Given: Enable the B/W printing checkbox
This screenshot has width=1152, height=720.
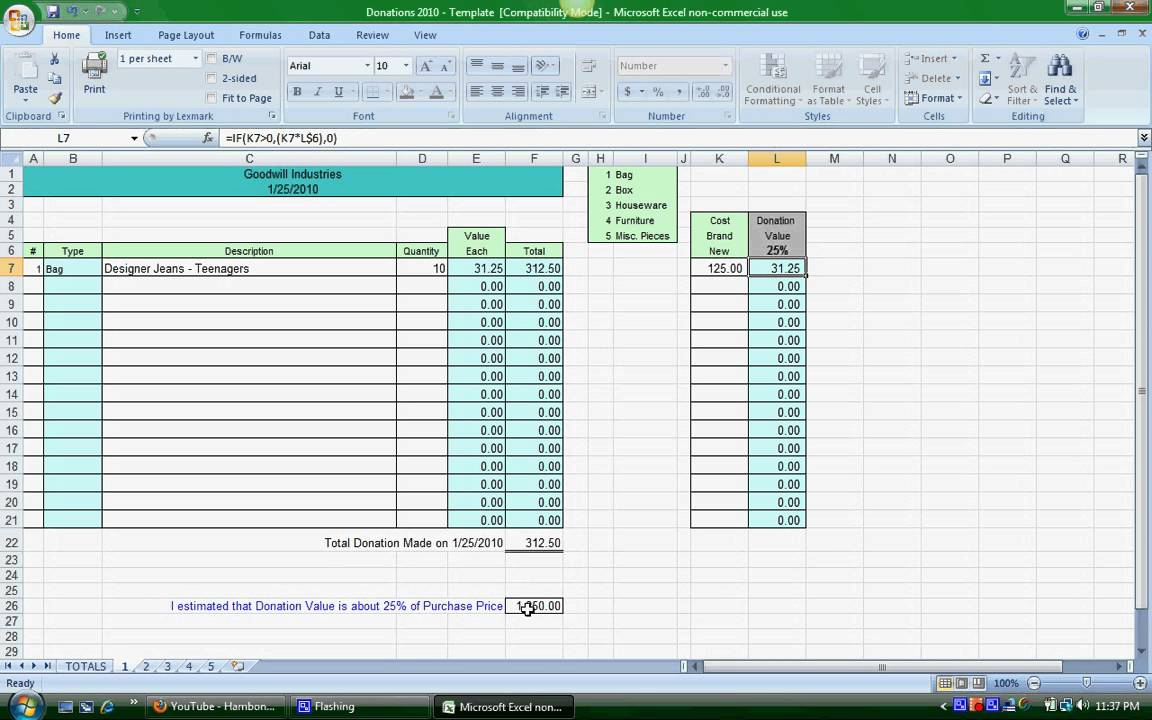Looking at the screenshot, I should 211,59.
